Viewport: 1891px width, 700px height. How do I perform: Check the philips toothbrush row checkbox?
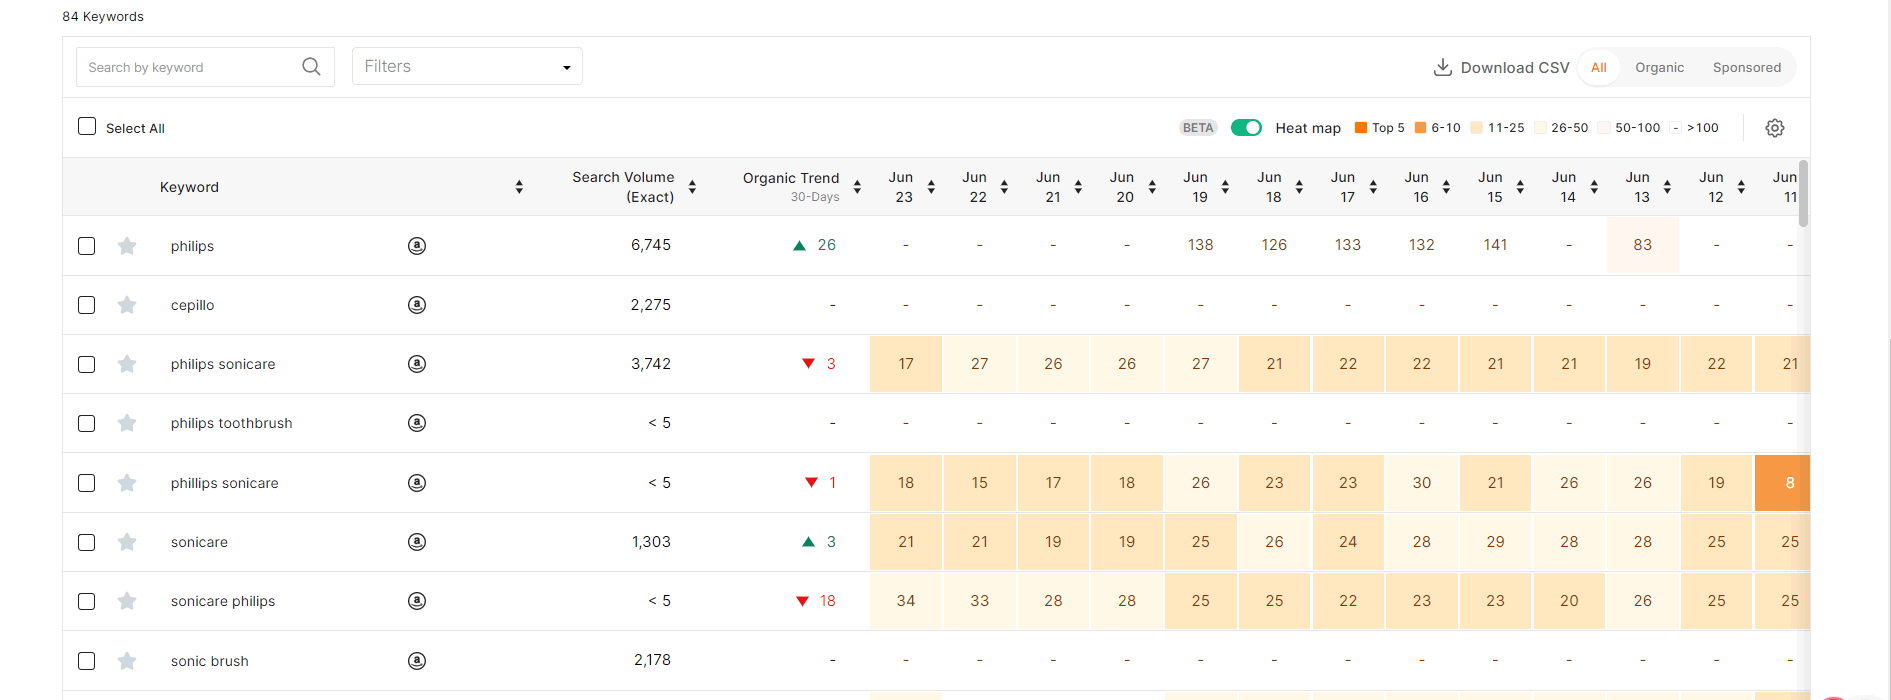click(87, 423)
